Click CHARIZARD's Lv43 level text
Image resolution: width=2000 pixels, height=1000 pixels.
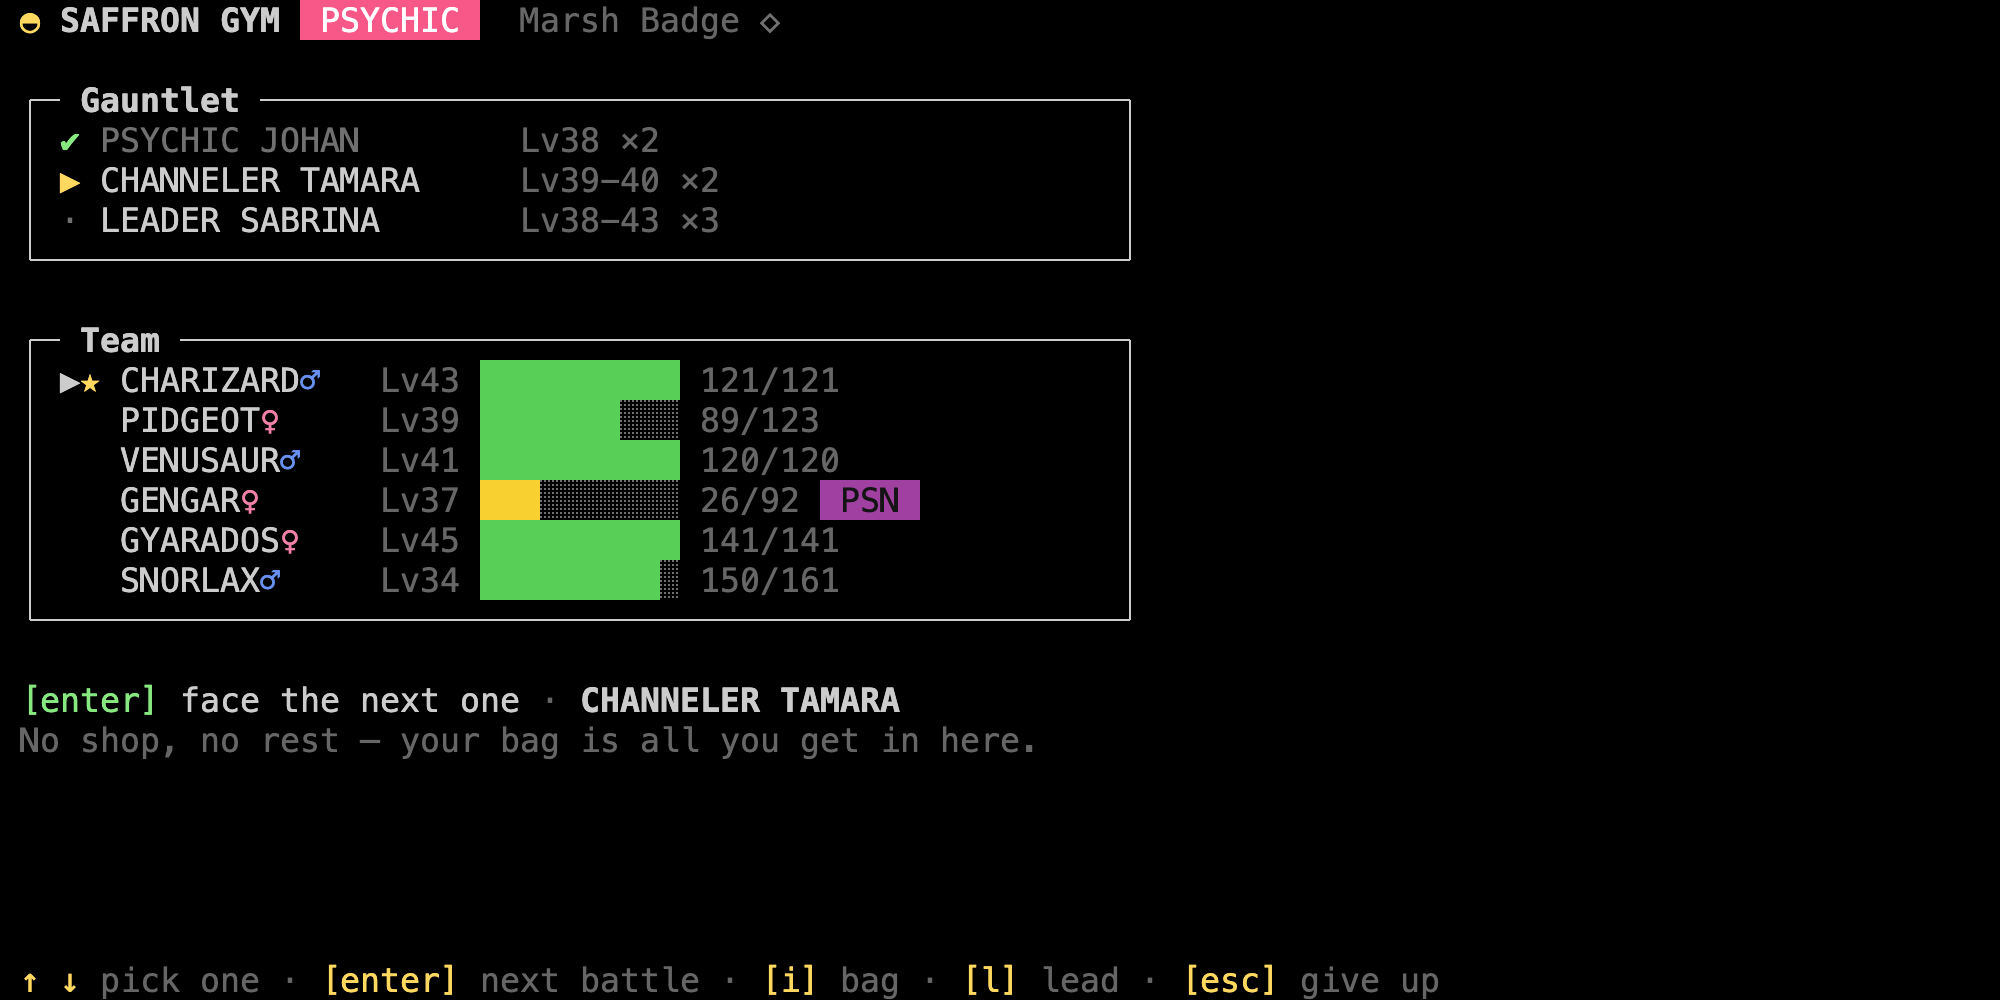coord(420,381)
